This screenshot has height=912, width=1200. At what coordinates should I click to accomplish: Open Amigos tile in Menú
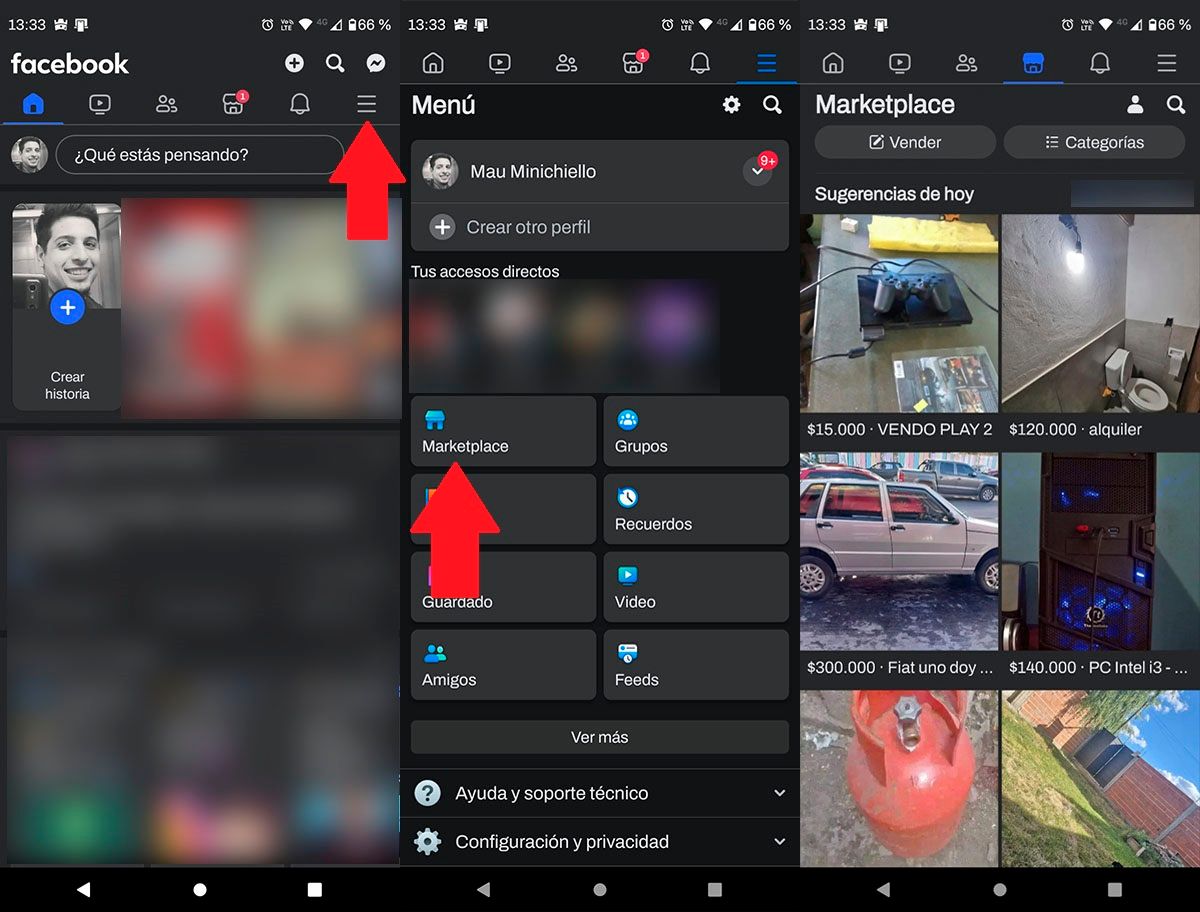click(x=503, y=665)
